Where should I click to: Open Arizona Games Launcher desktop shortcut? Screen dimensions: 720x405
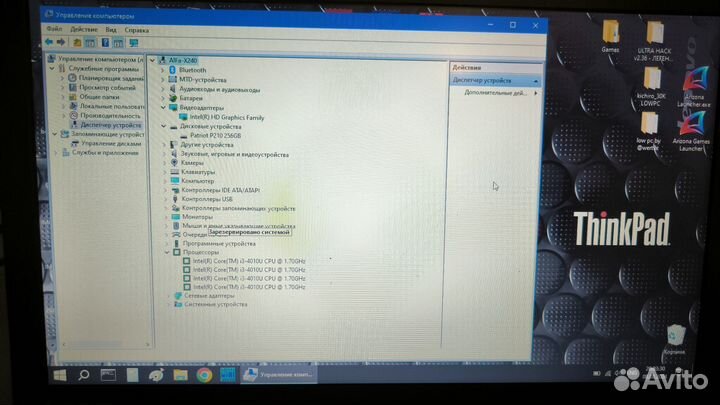click(x=691, y=132)
